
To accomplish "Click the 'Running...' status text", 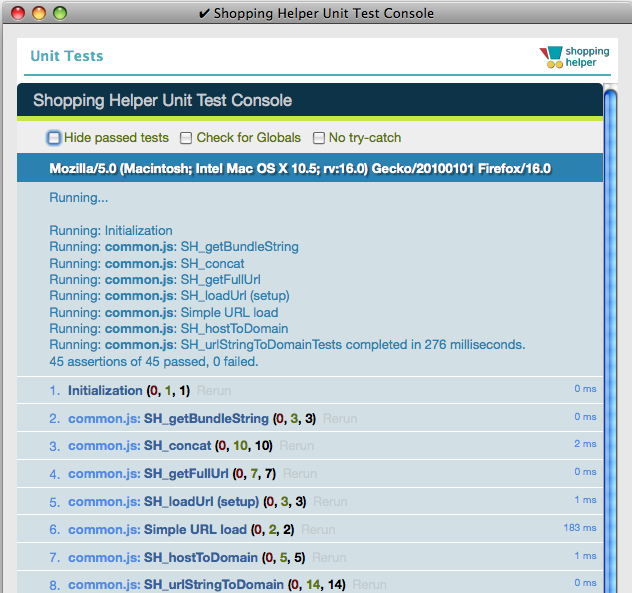I will (79, 198).
